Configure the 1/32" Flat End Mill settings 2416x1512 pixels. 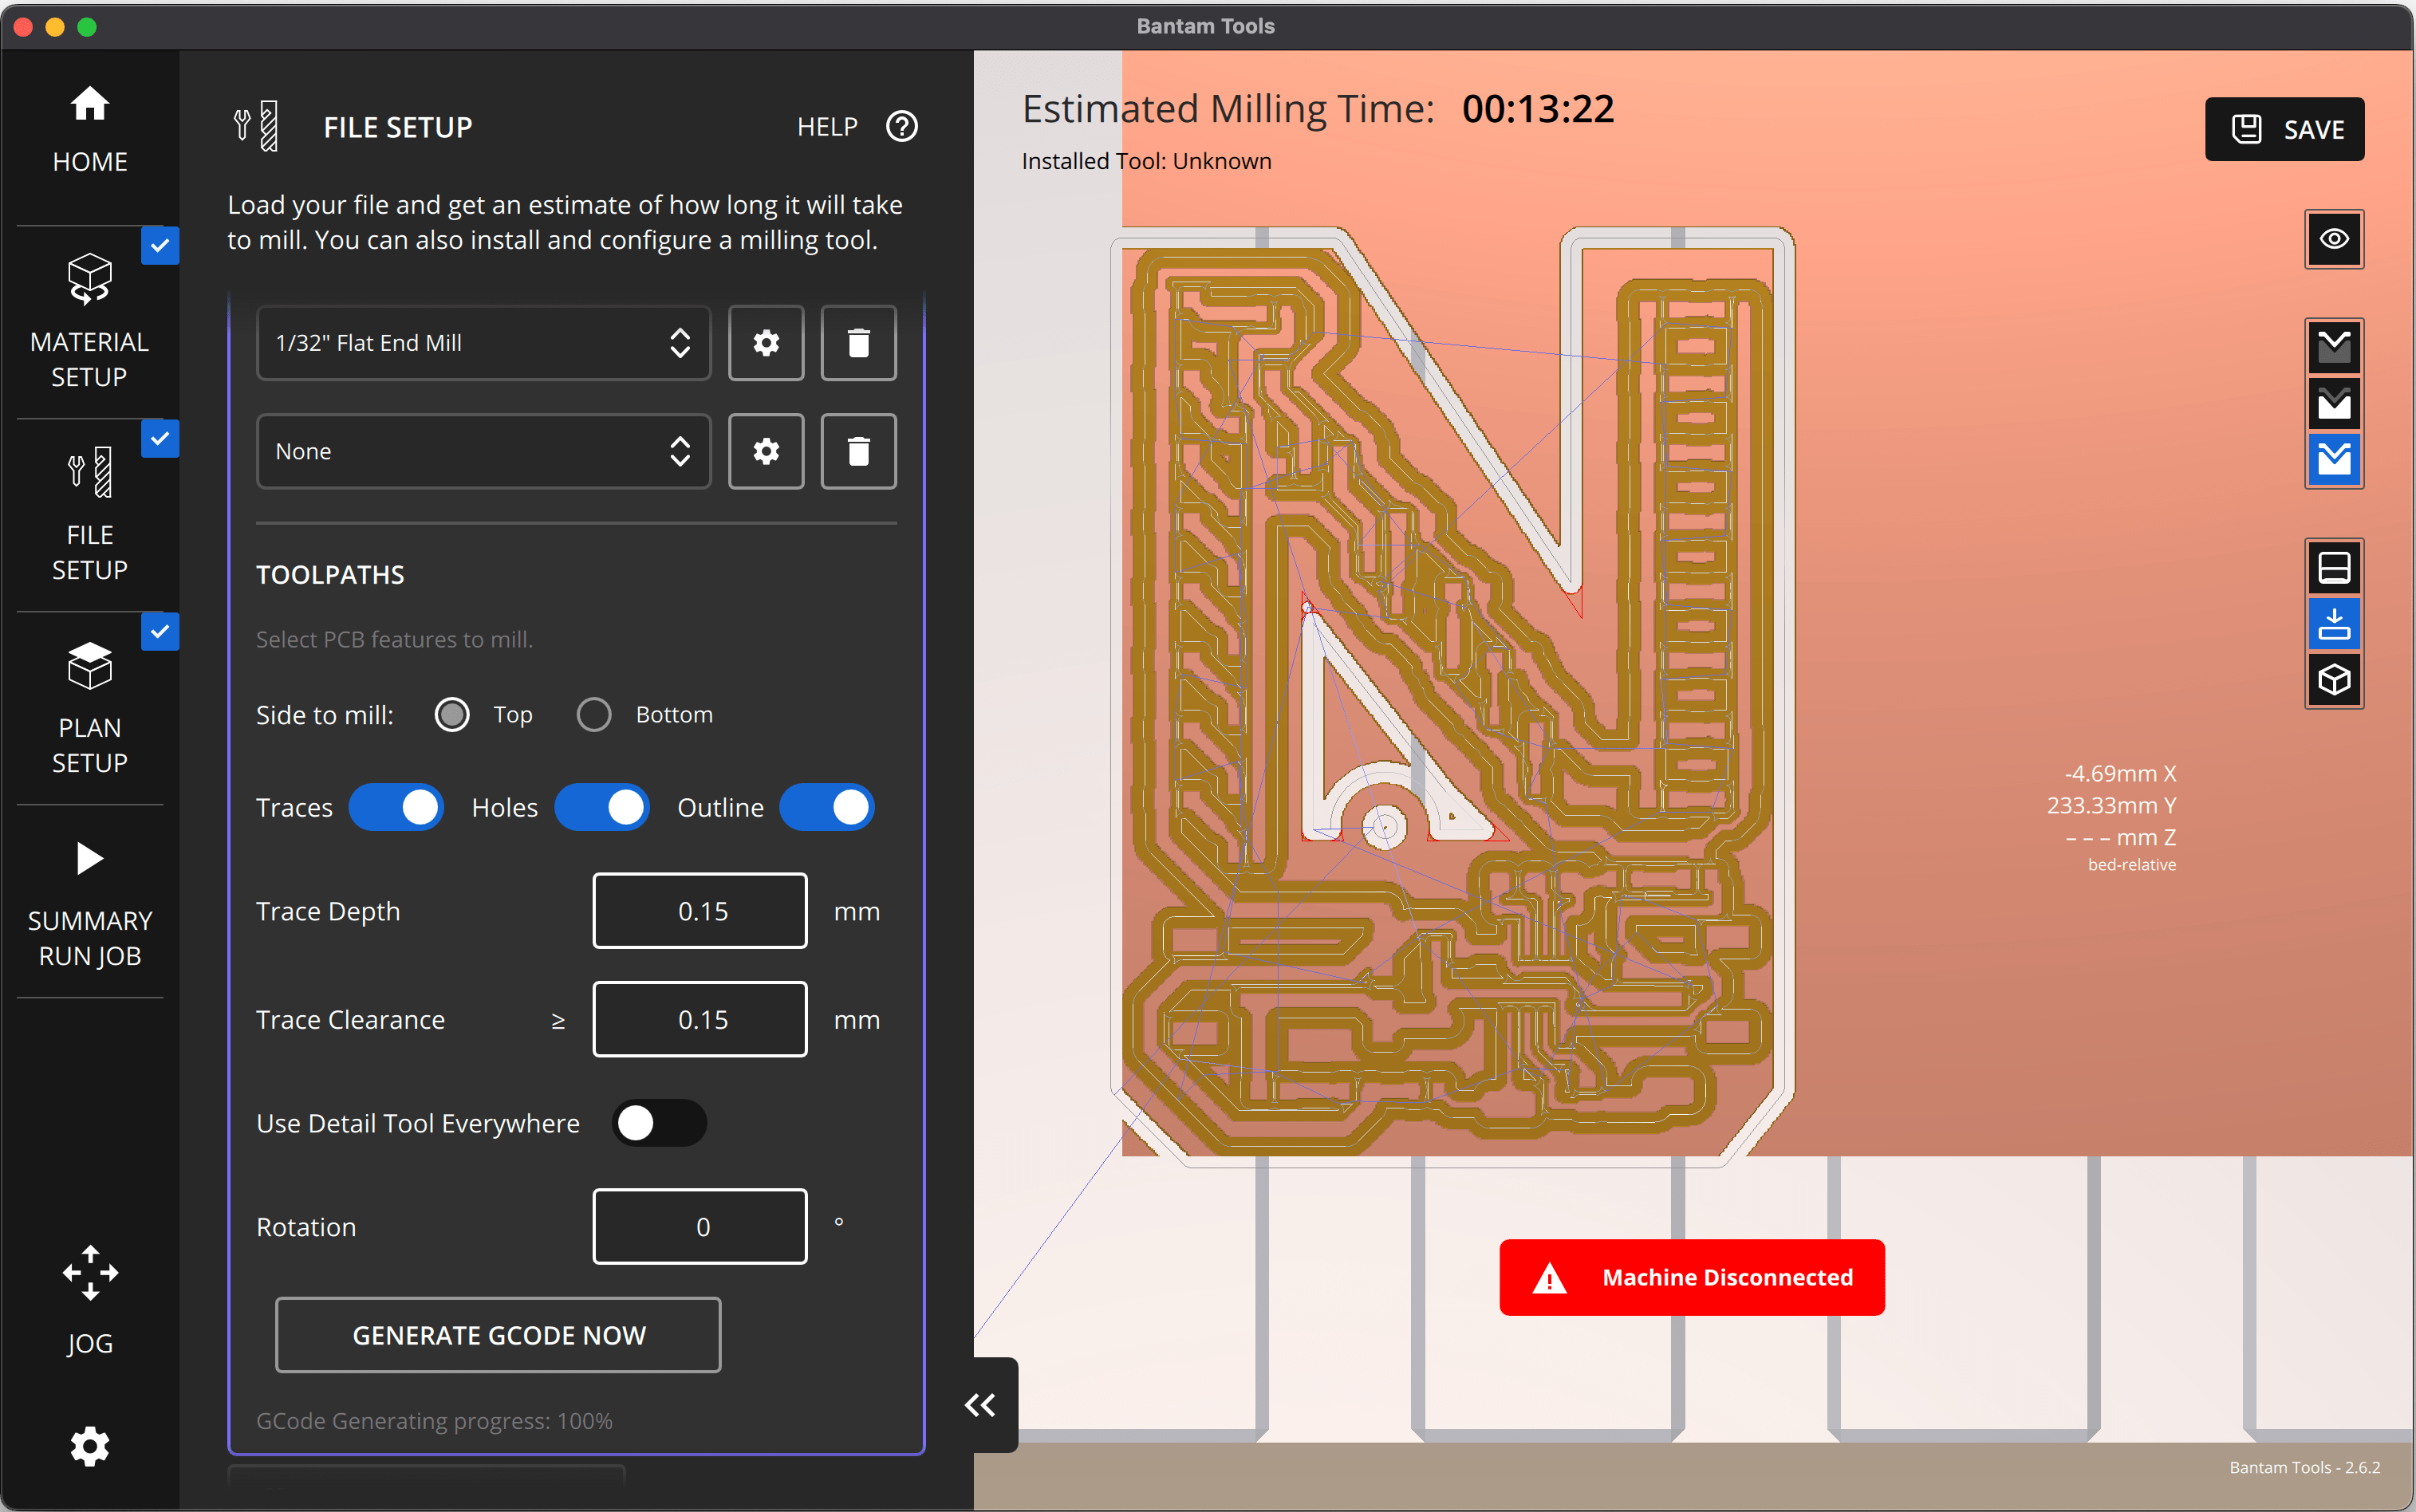click(766, 343)
